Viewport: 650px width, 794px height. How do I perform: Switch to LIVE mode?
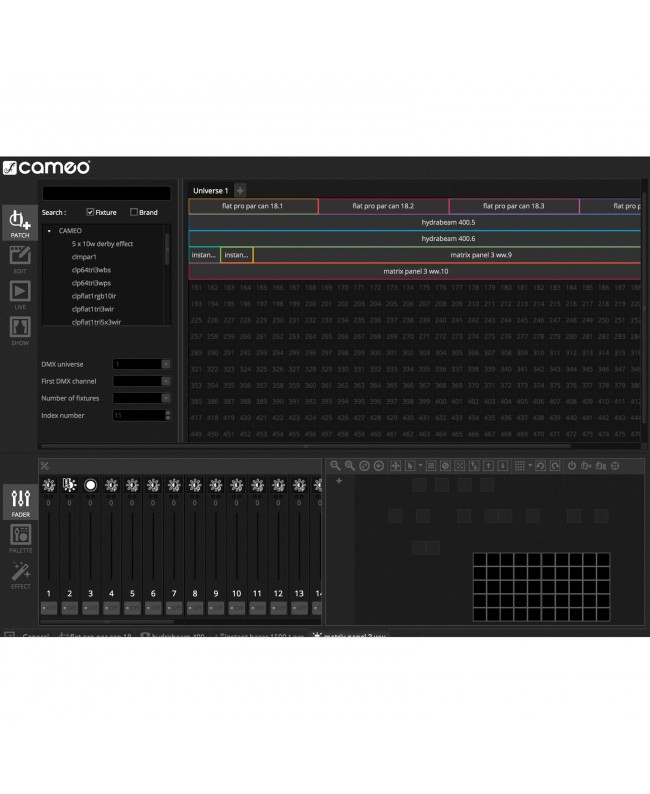point(20,295)
